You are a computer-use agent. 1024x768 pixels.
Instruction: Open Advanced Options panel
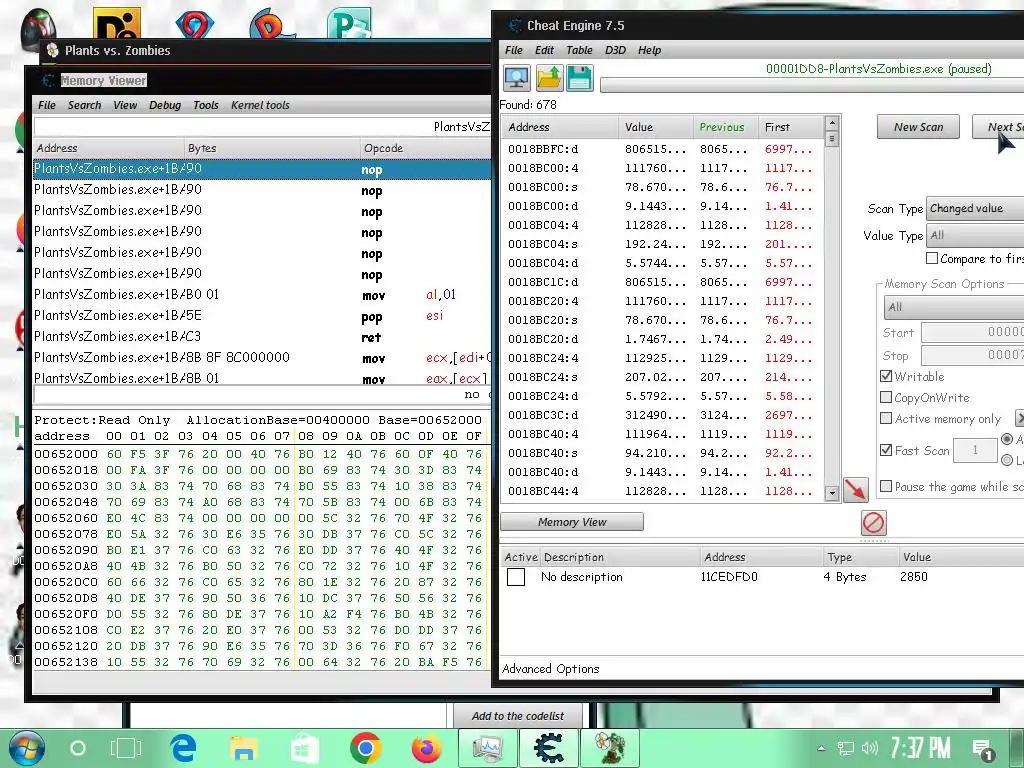click(x=551, y=669)
